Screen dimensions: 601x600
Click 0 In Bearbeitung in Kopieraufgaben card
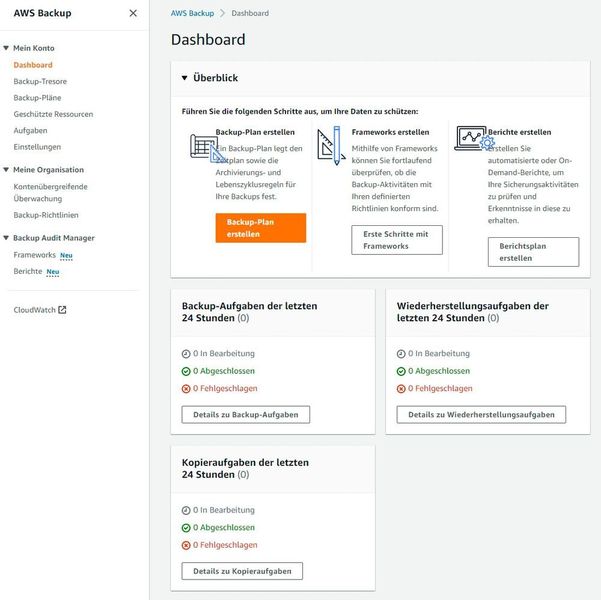(x=224, y=510)
